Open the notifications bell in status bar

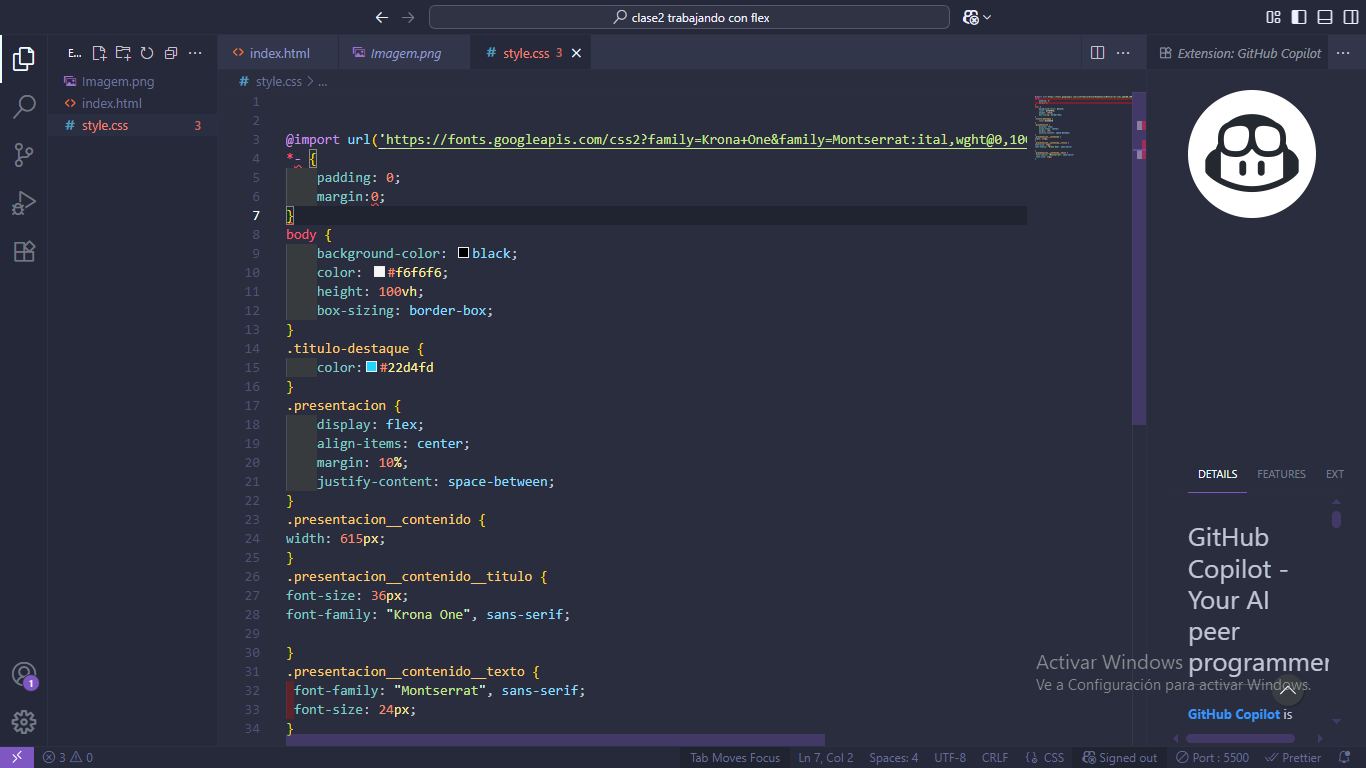coord(1346,757)
